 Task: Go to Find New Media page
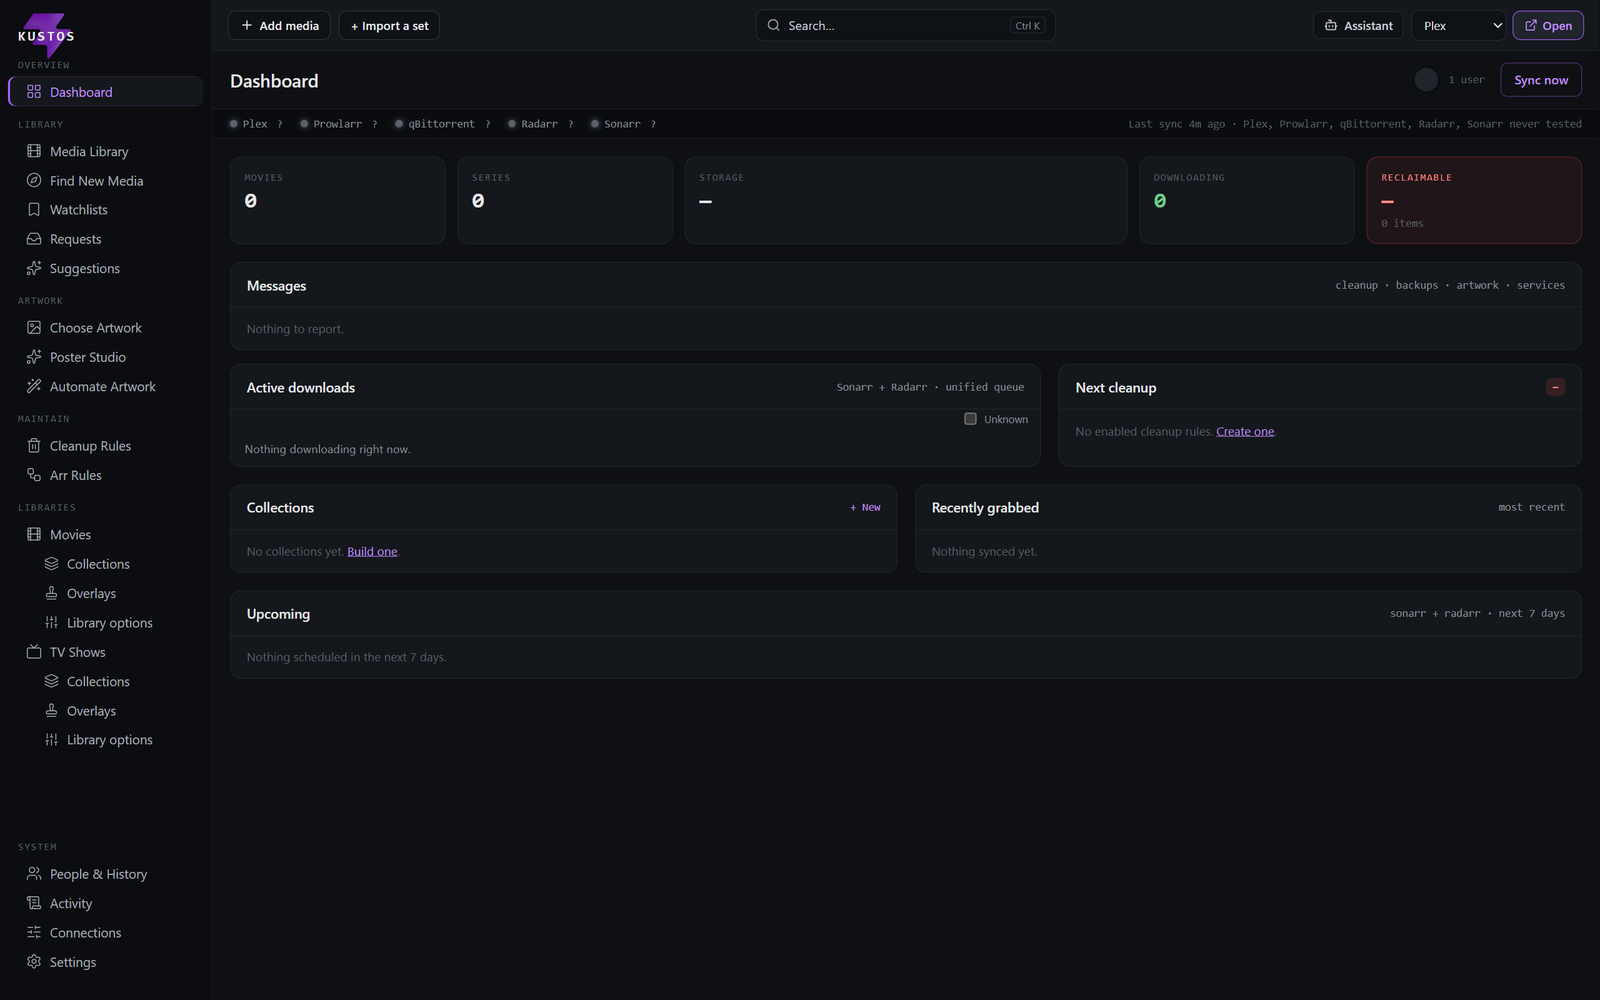coord(105,181)
